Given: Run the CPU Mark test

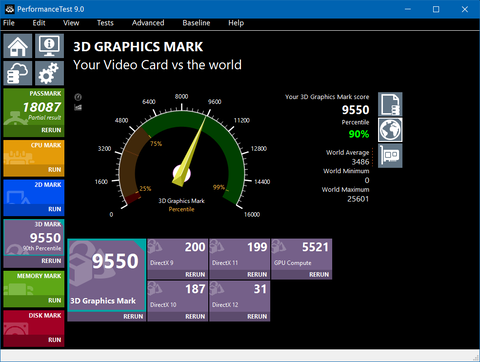Looking at the screenshot, I should tap(55, 170).
